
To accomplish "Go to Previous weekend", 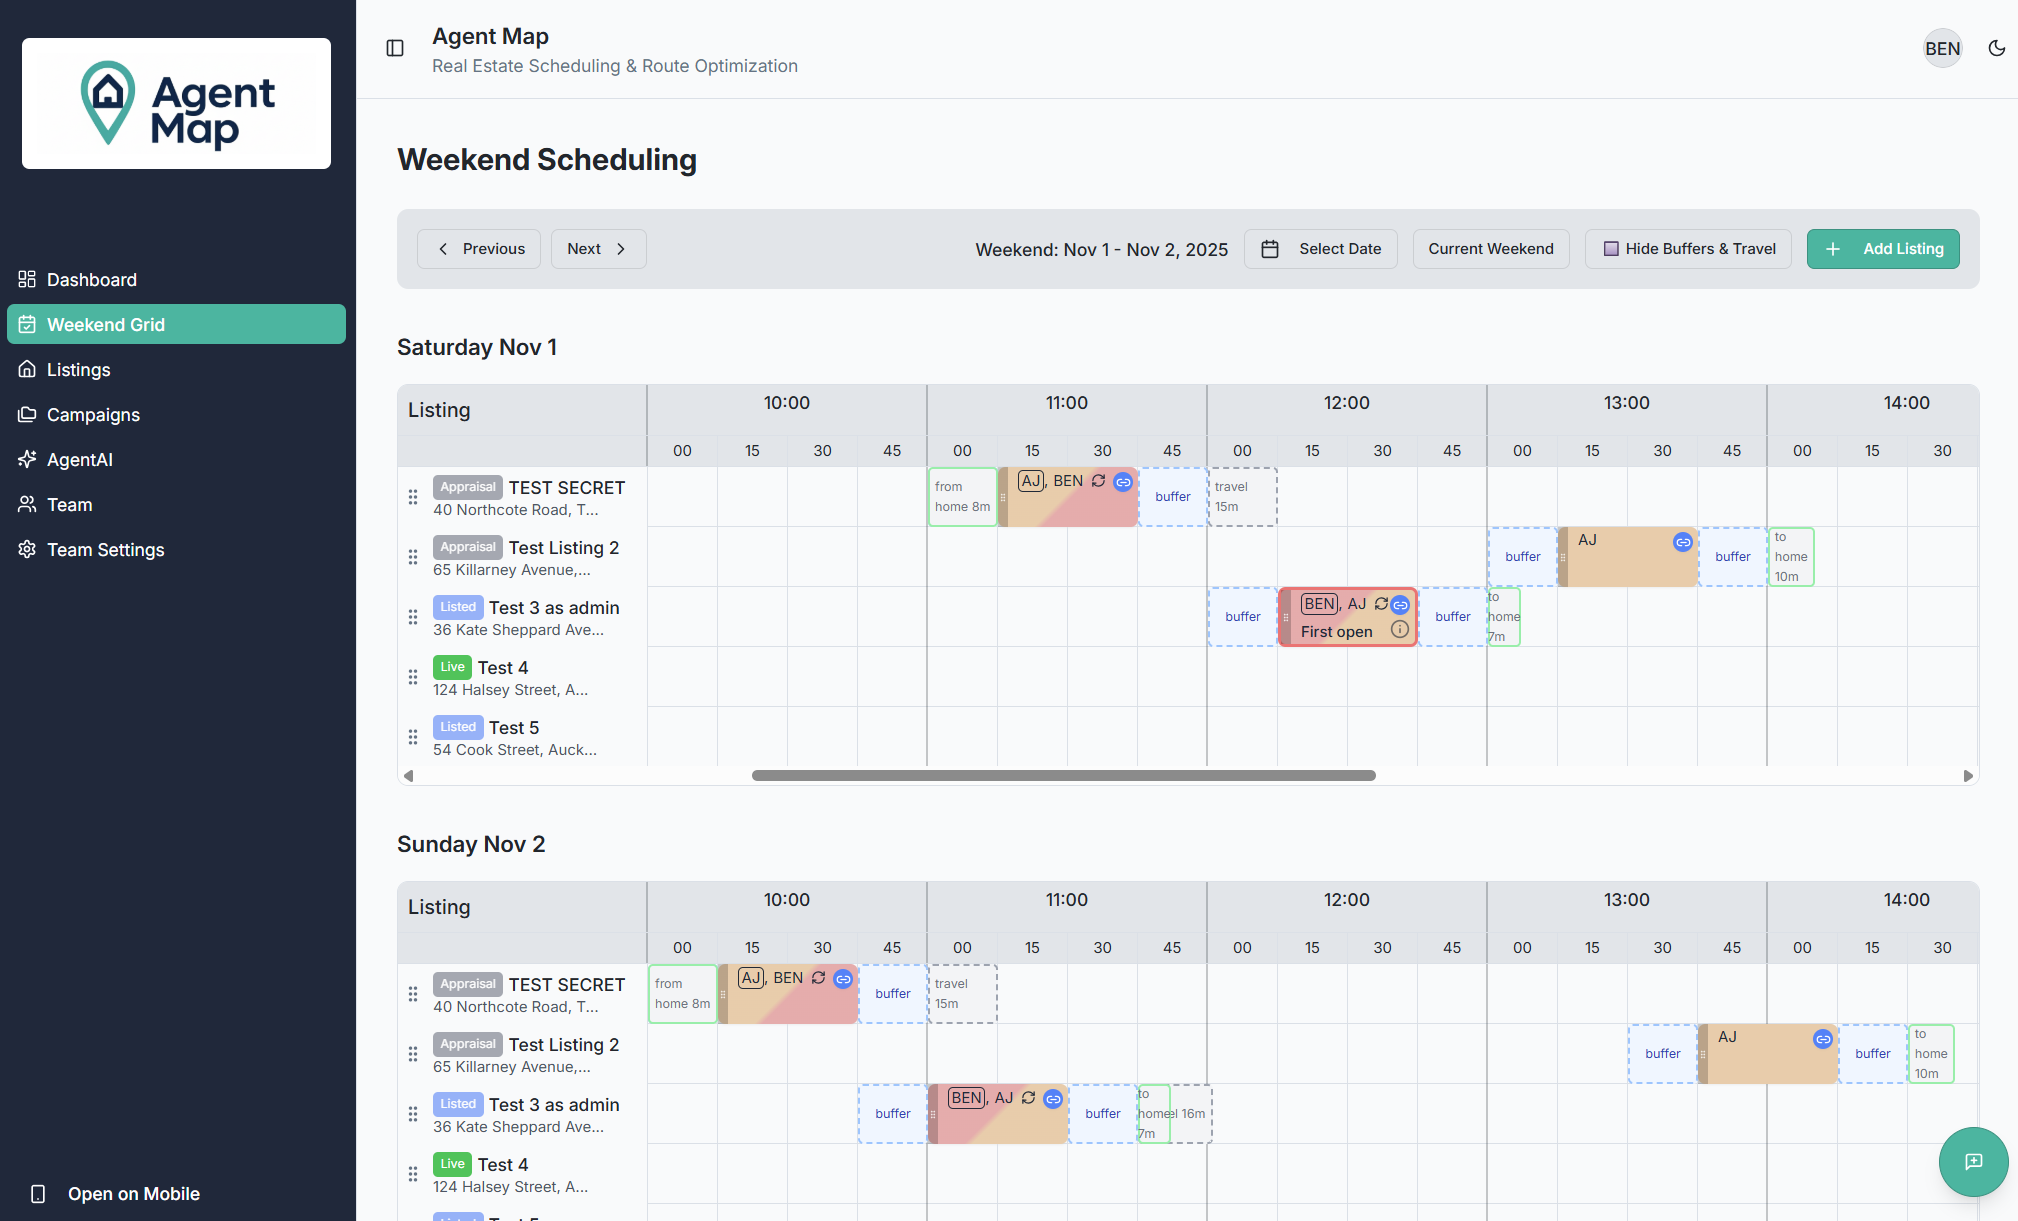I will click(x=479, y=249).
